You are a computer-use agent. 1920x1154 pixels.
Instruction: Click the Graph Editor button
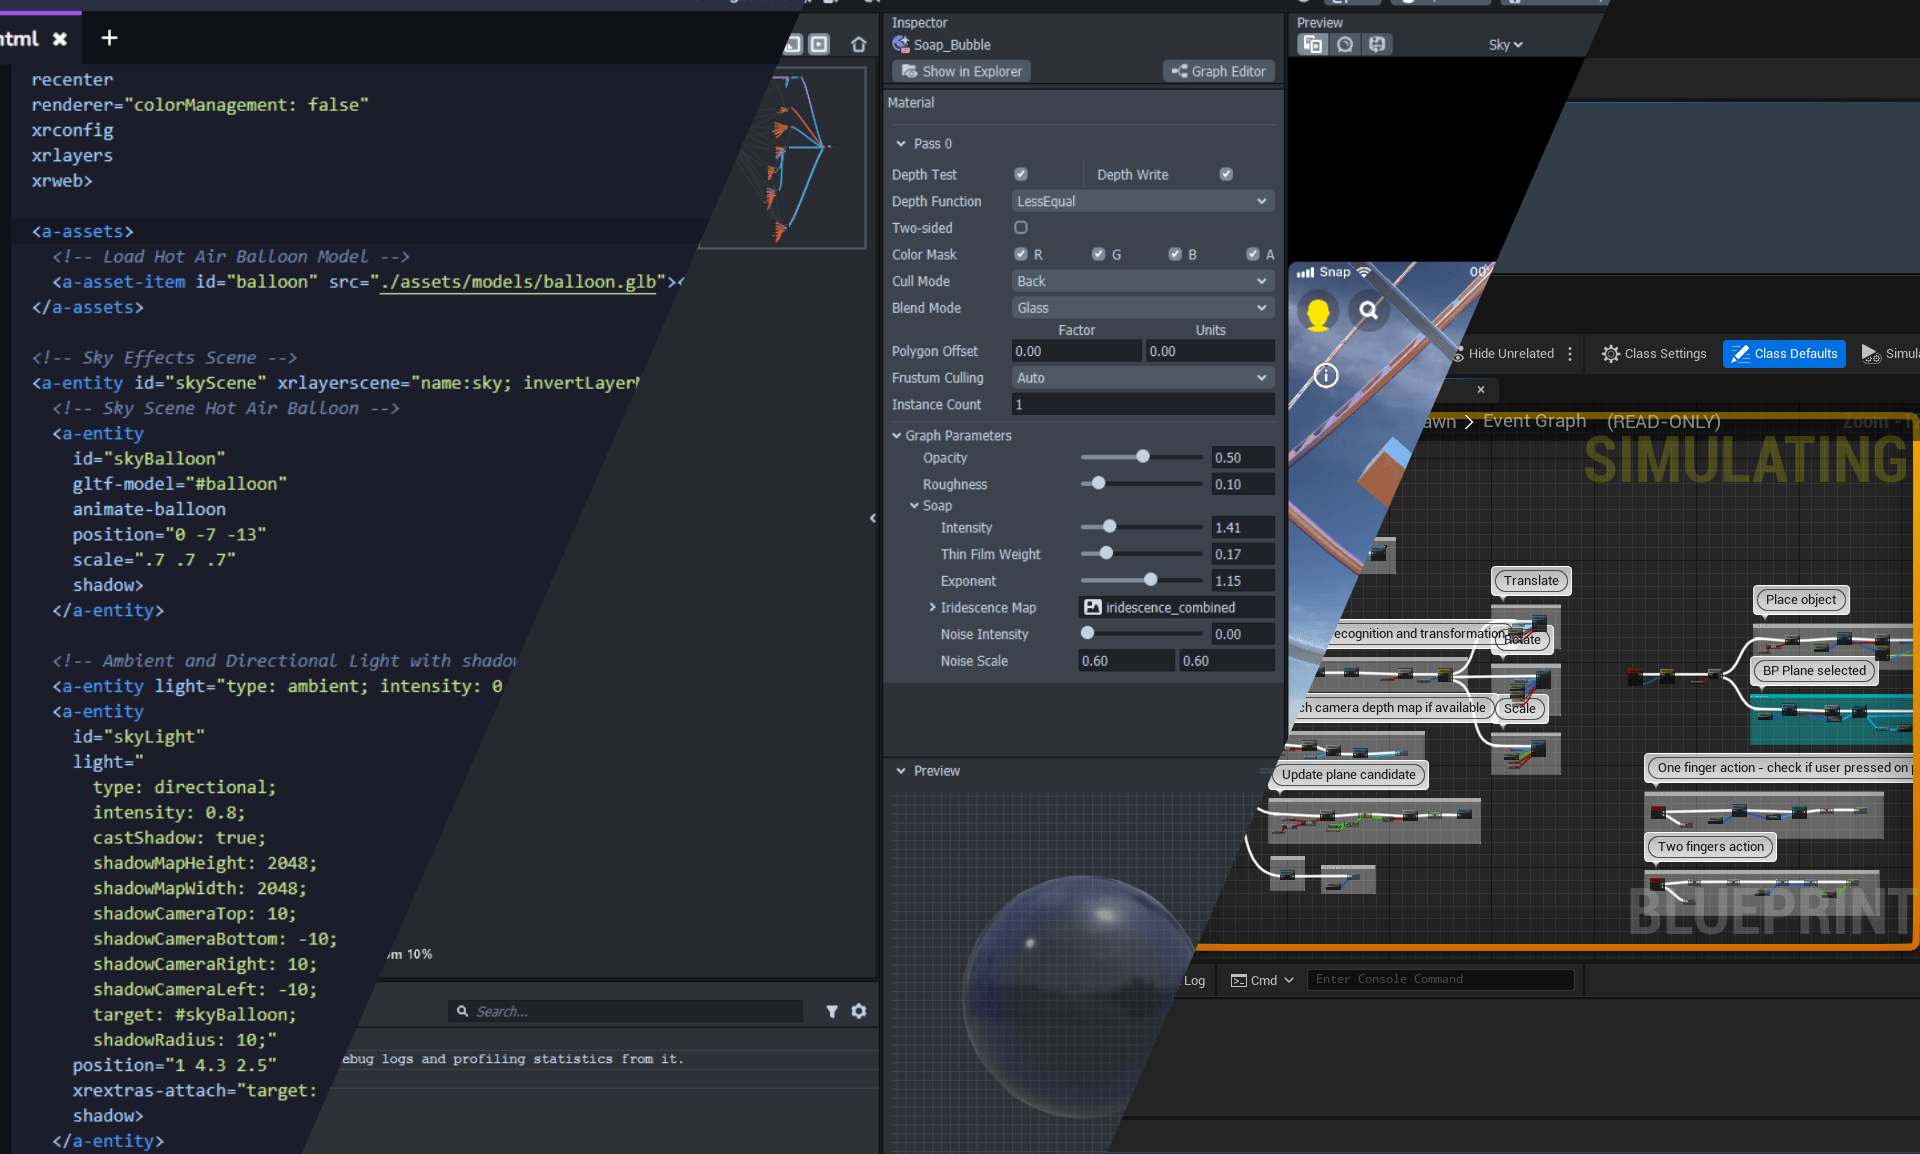point(1218,71)
